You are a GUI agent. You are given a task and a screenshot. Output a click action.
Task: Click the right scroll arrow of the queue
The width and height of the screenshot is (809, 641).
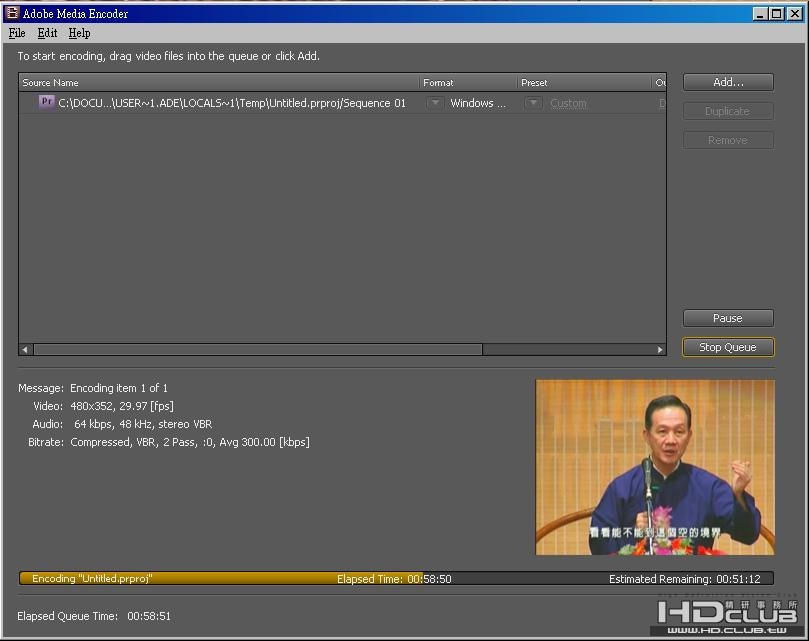660,349
